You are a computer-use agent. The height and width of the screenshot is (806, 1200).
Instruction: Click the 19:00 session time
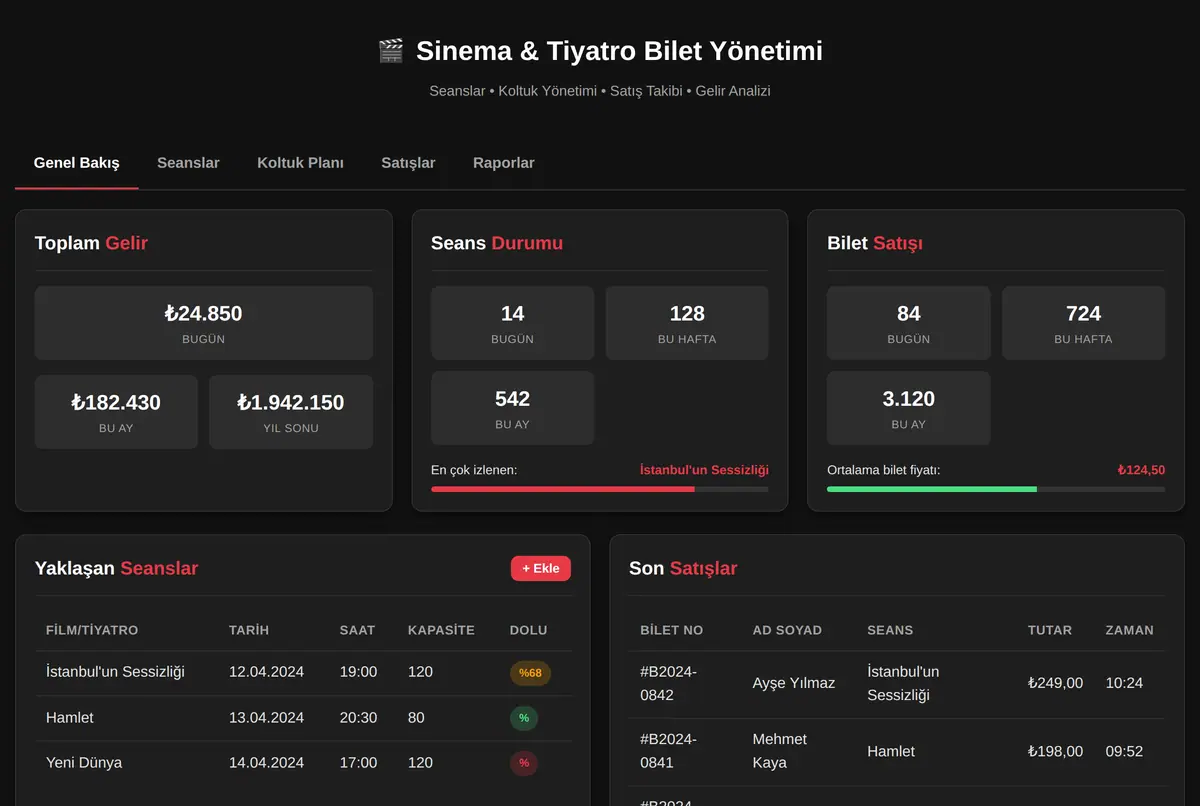point(358,672)
